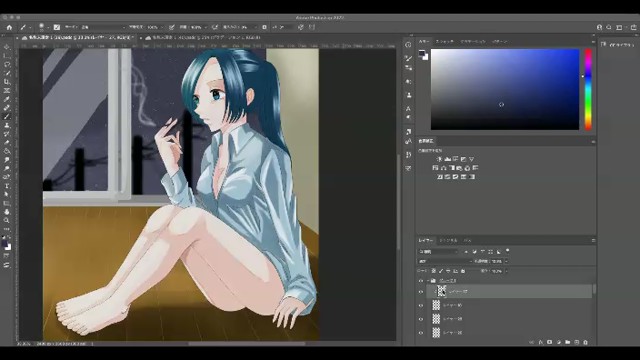This screenshot has height=360, width=640.
Task: Open the workspace switcher icon
Action: [x=620, y=27]
